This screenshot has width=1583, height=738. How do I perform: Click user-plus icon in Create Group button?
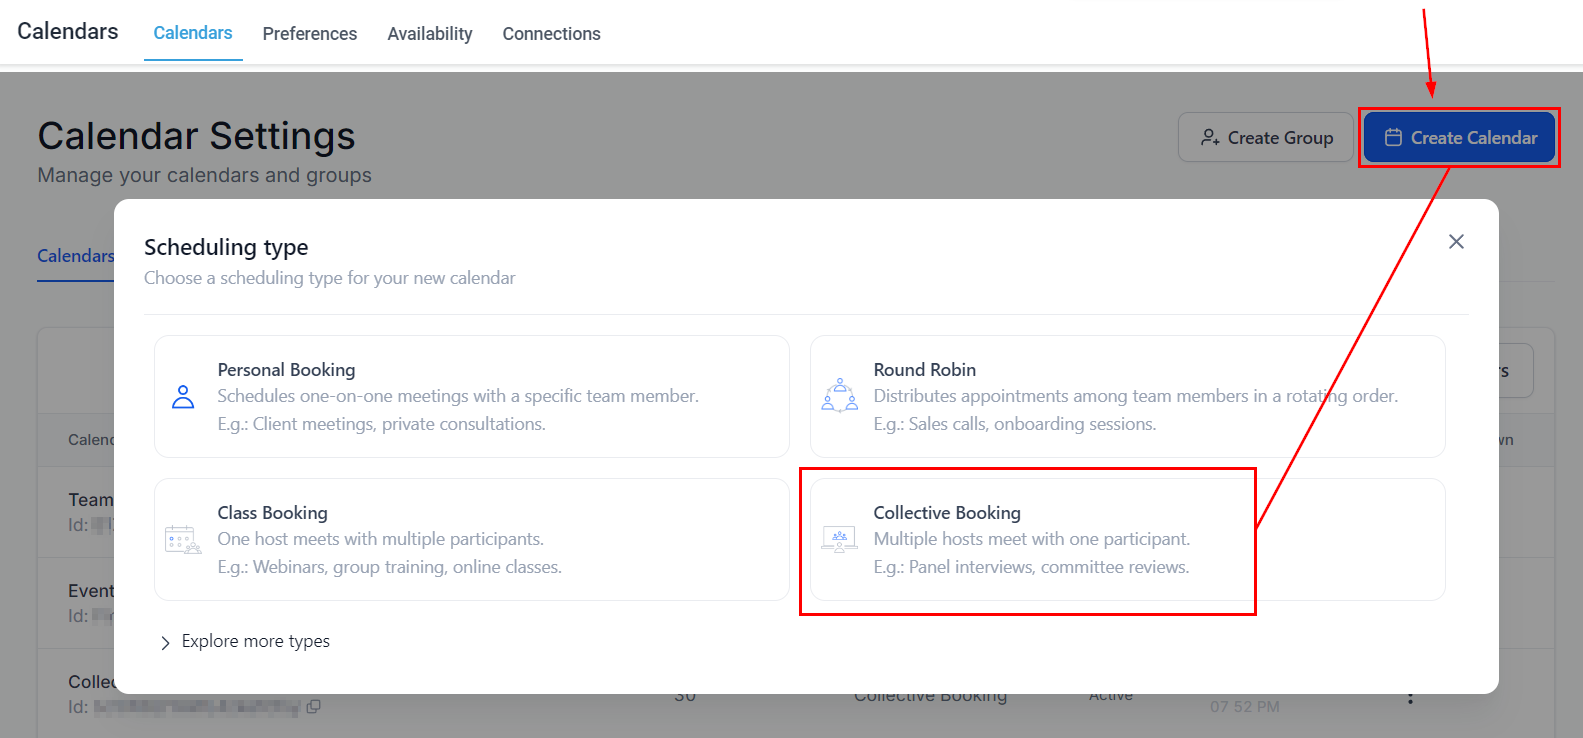tap(1210, 138)
